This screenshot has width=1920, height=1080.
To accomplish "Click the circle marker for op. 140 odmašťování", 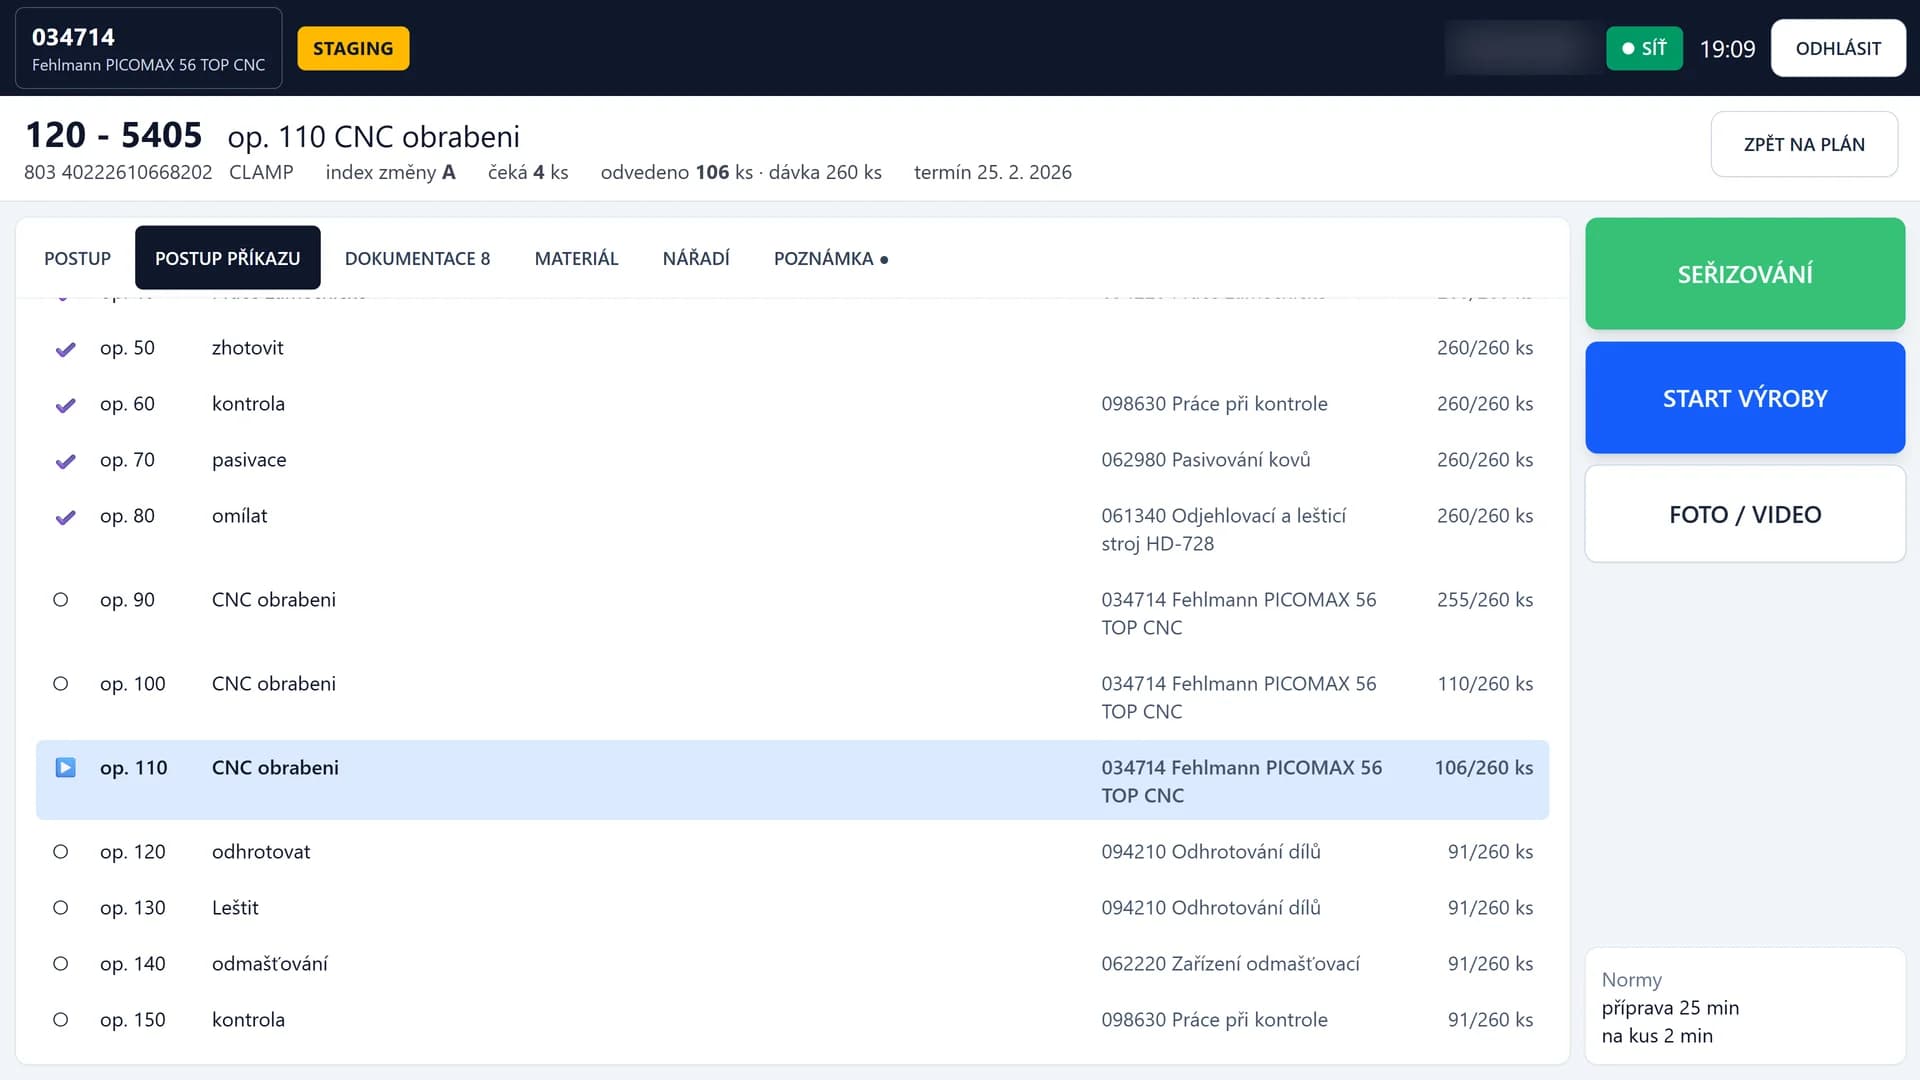I will click(61, 964).
